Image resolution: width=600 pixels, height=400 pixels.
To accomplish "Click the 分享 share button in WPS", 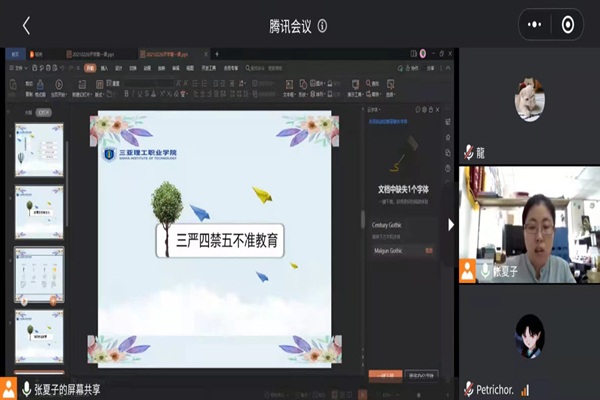I will [431, 68].
